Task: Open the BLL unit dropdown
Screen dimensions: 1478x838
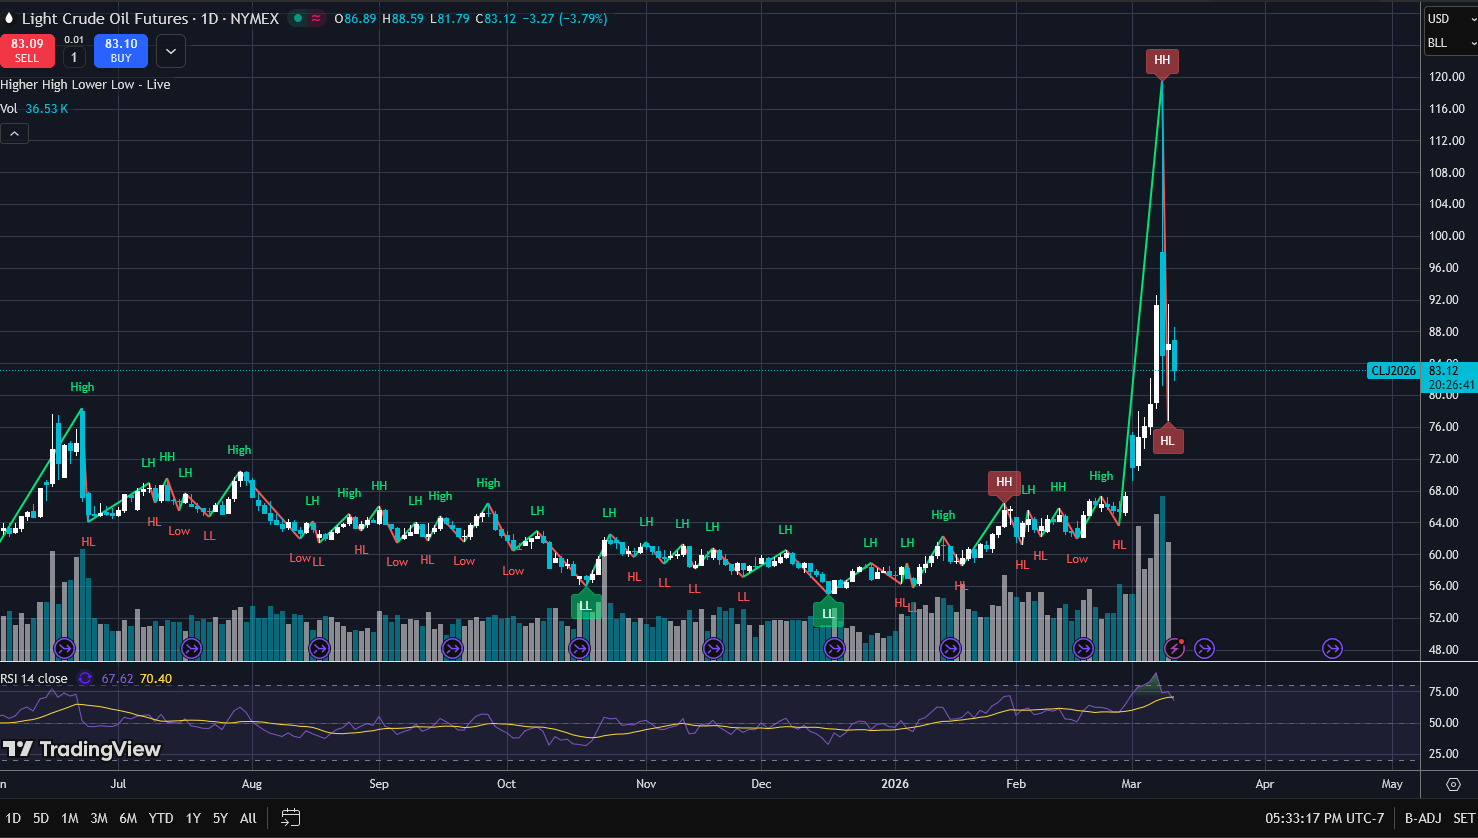Action: (x=1451, y=43)
